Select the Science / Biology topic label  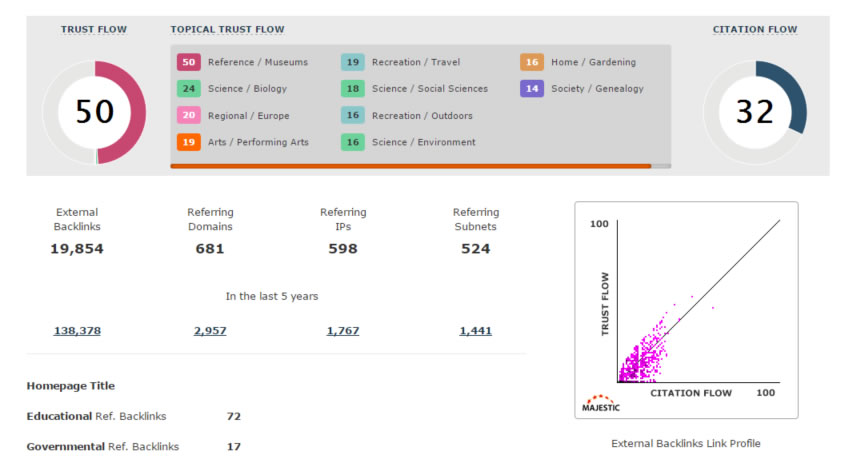pos(247,89)
